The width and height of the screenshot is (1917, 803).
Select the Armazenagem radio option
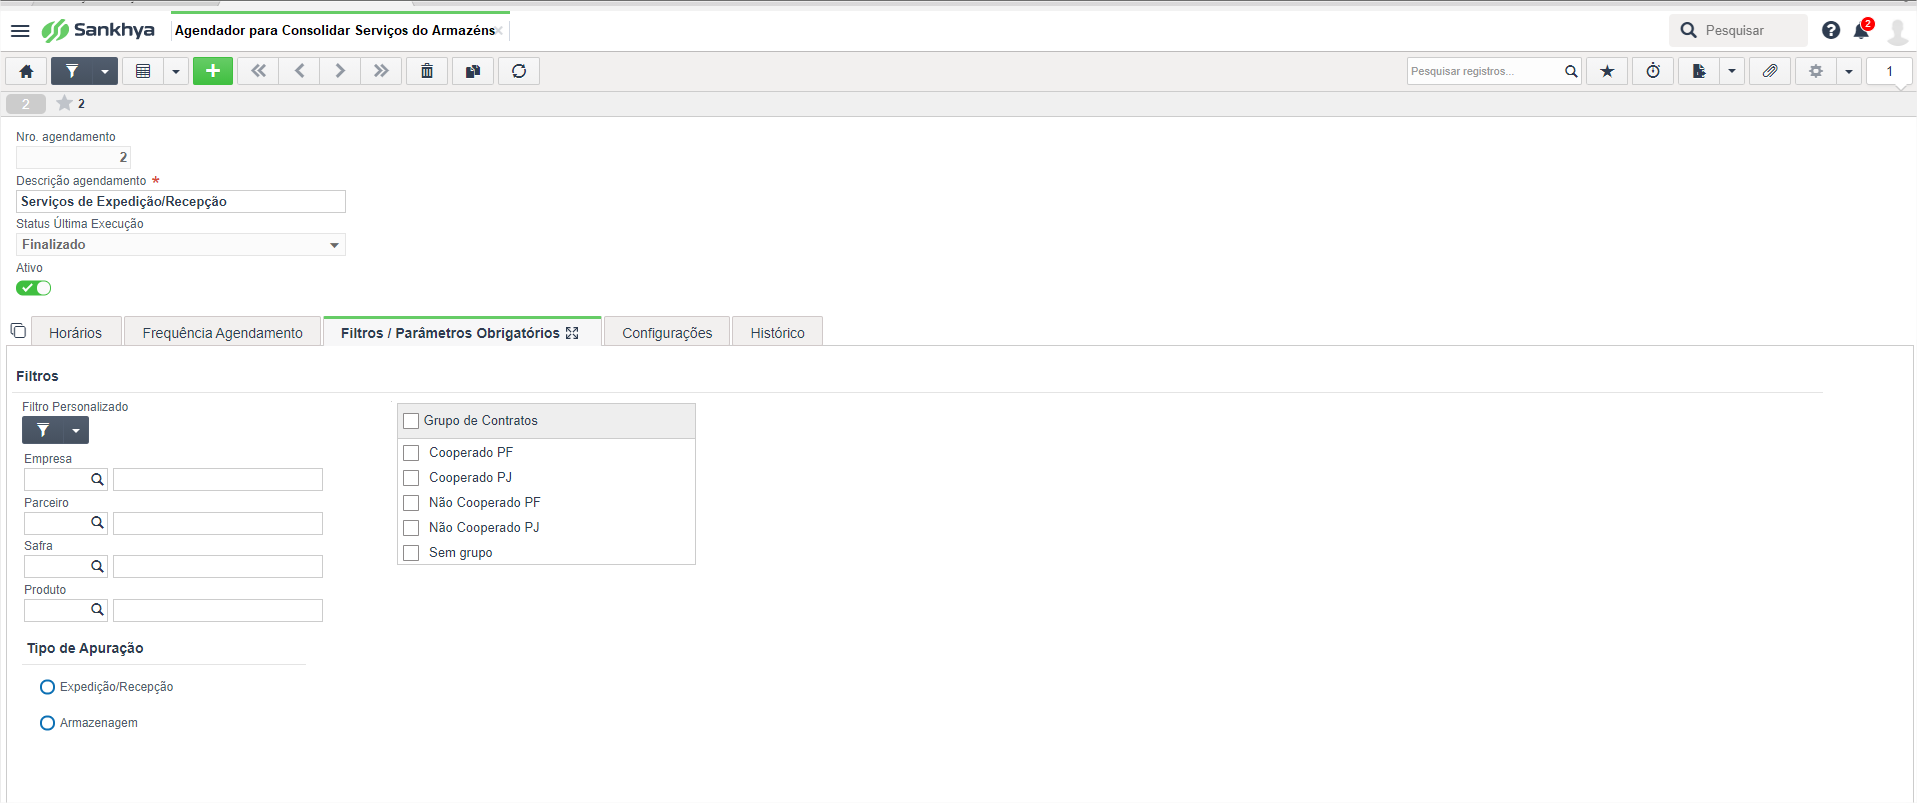[x=47, y=723]
